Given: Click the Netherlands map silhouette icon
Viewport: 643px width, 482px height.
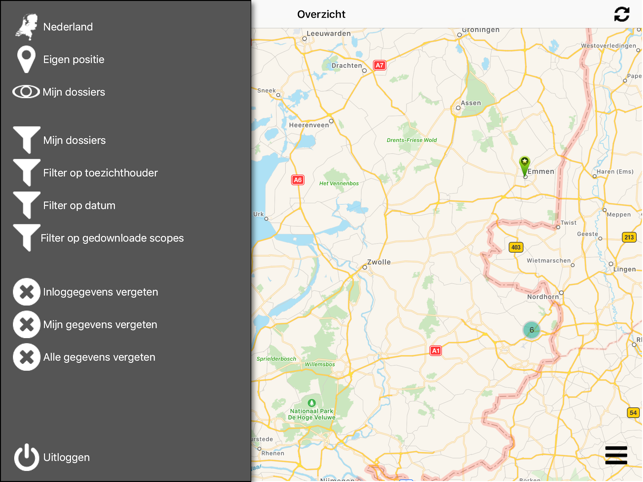Looking at the screenshot, I should point(27,27).
